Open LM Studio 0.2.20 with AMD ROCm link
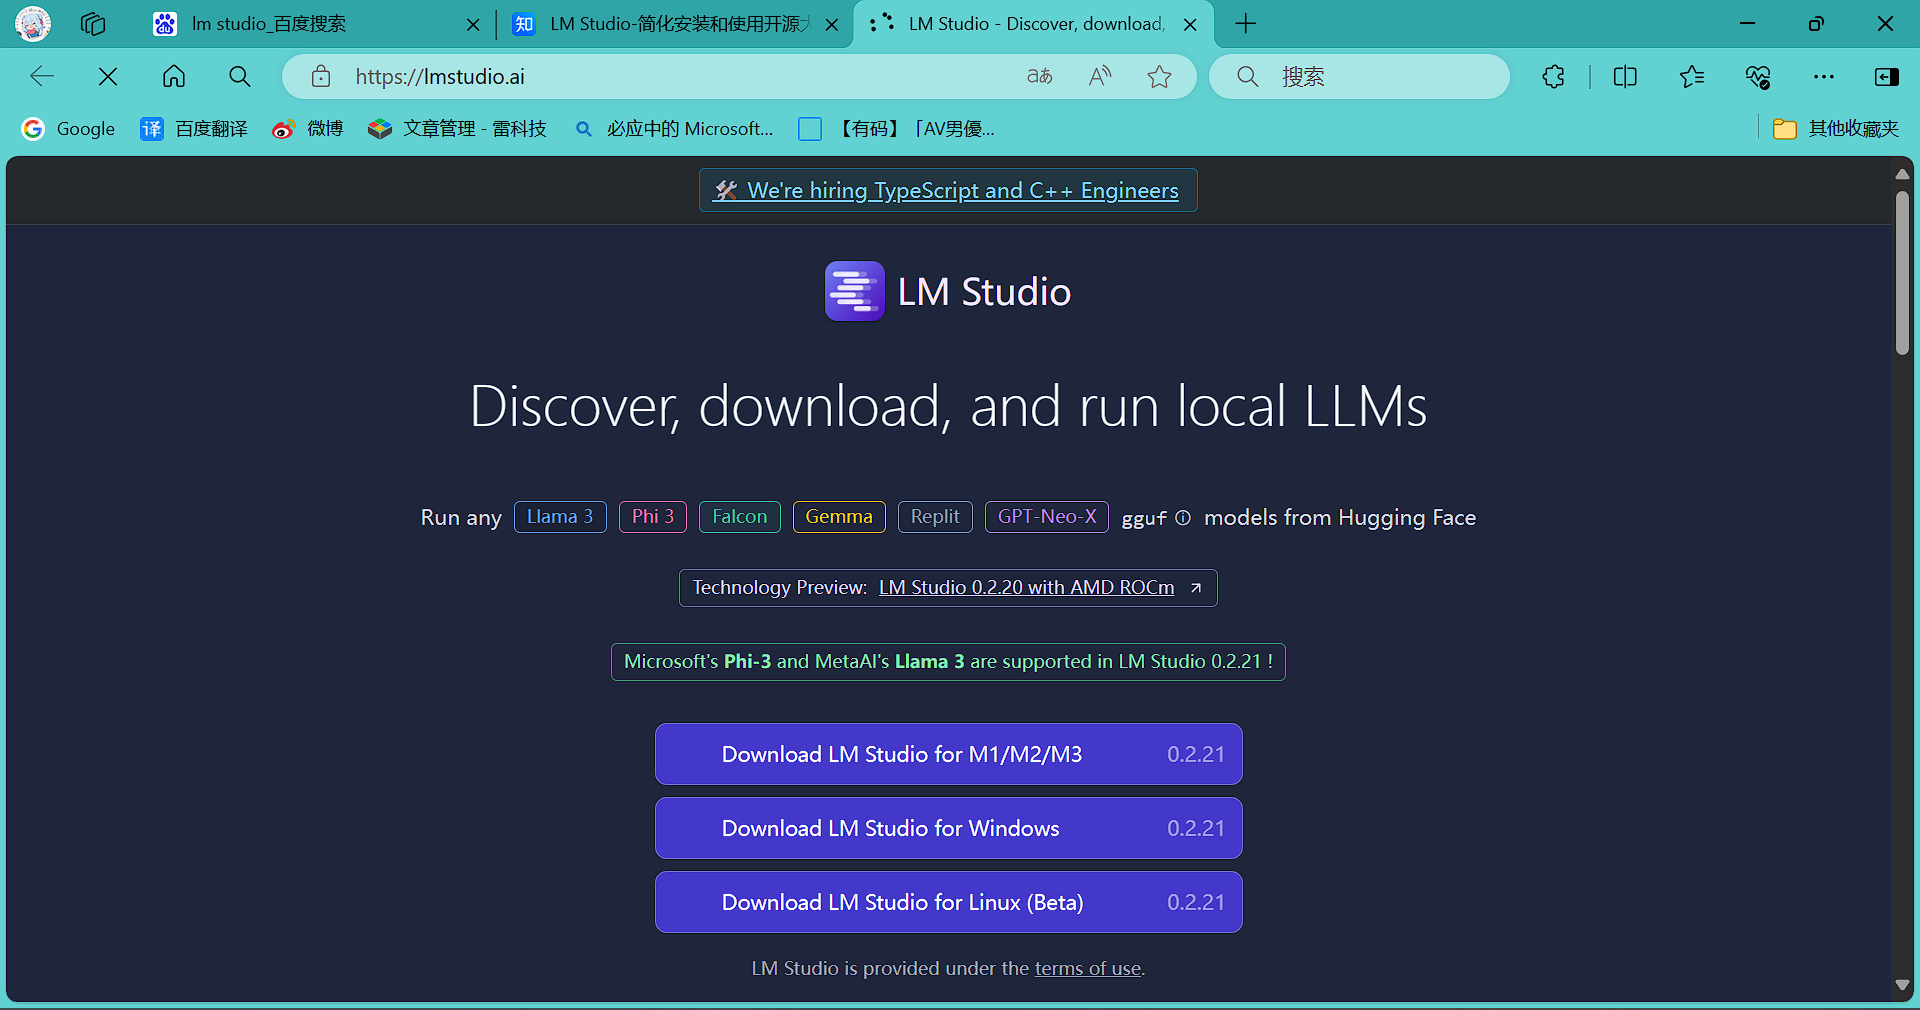 pyautogui.click(x=1027, y=588)
